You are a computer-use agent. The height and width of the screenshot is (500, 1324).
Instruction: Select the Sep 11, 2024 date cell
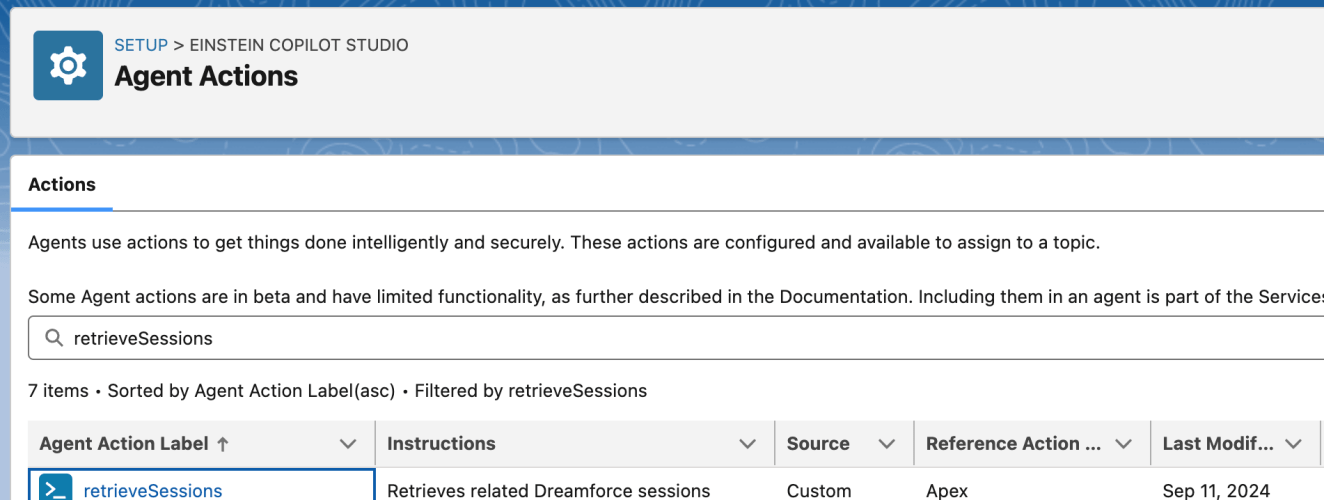(1216, 491)
